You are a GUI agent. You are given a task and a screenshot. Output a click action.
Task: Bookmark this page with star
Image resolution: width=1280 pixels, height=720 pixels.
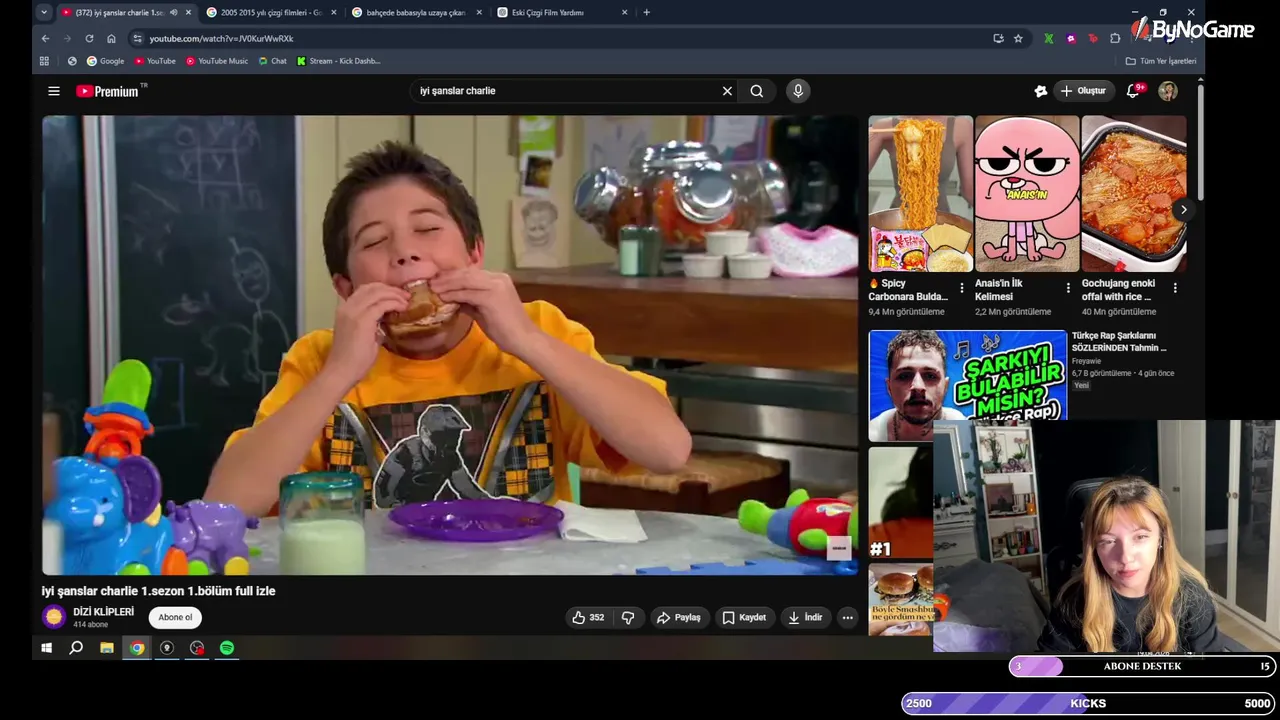[1018, 38]
